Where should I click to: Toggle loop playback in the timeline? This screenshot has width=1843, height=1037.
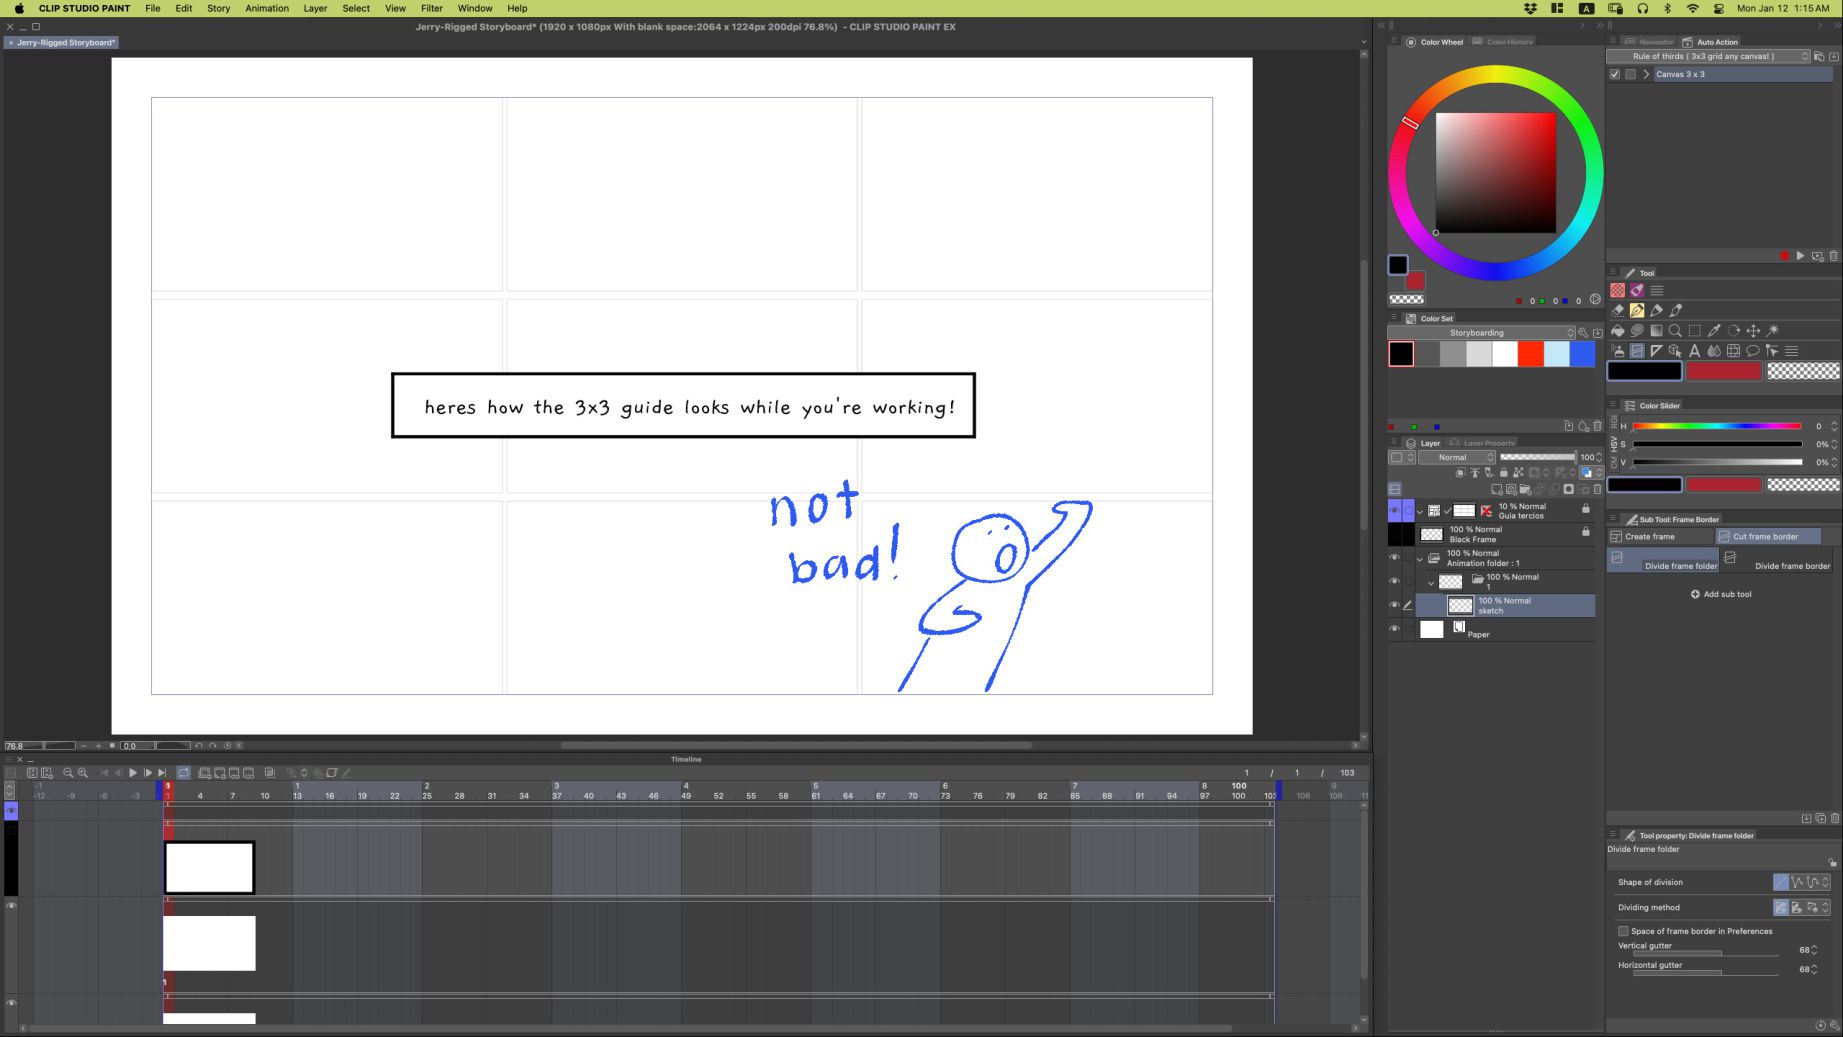pyautogui.click(x=183, y=773)
